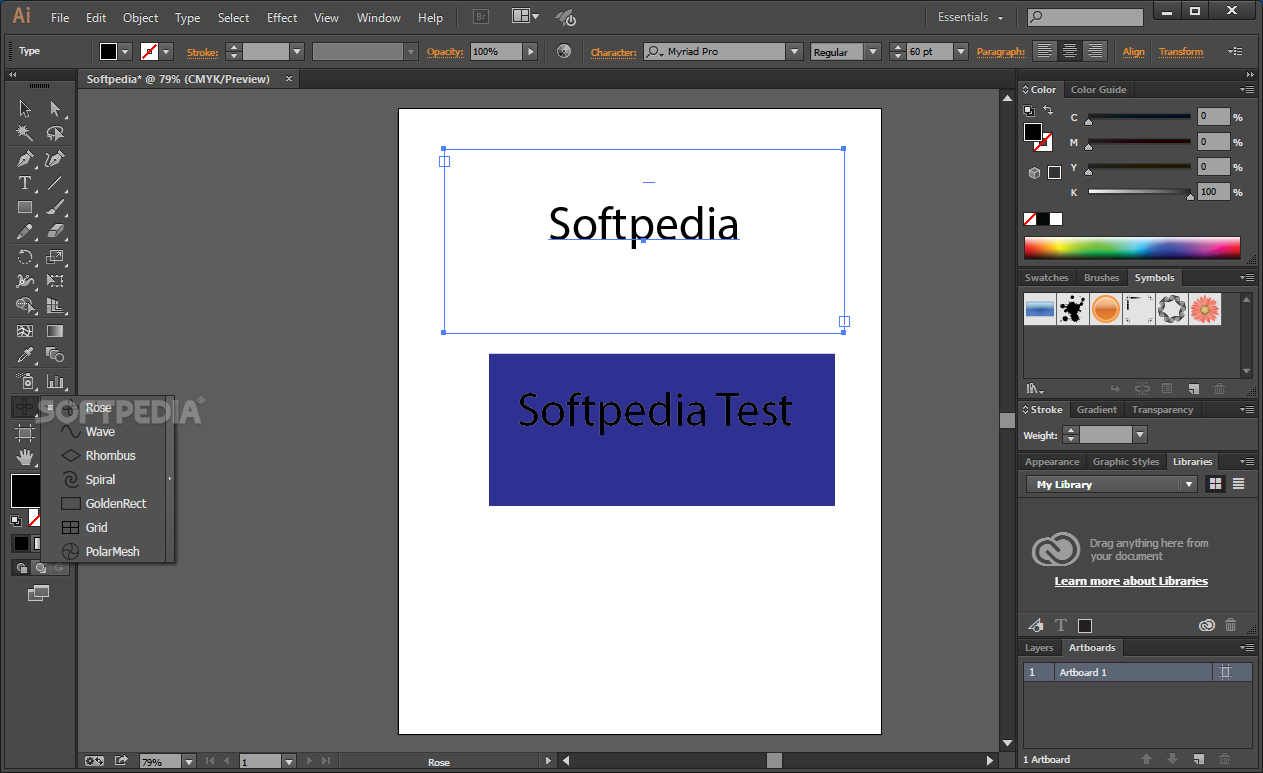Click the Bridge (Br) icon

(x=481, y=17)
